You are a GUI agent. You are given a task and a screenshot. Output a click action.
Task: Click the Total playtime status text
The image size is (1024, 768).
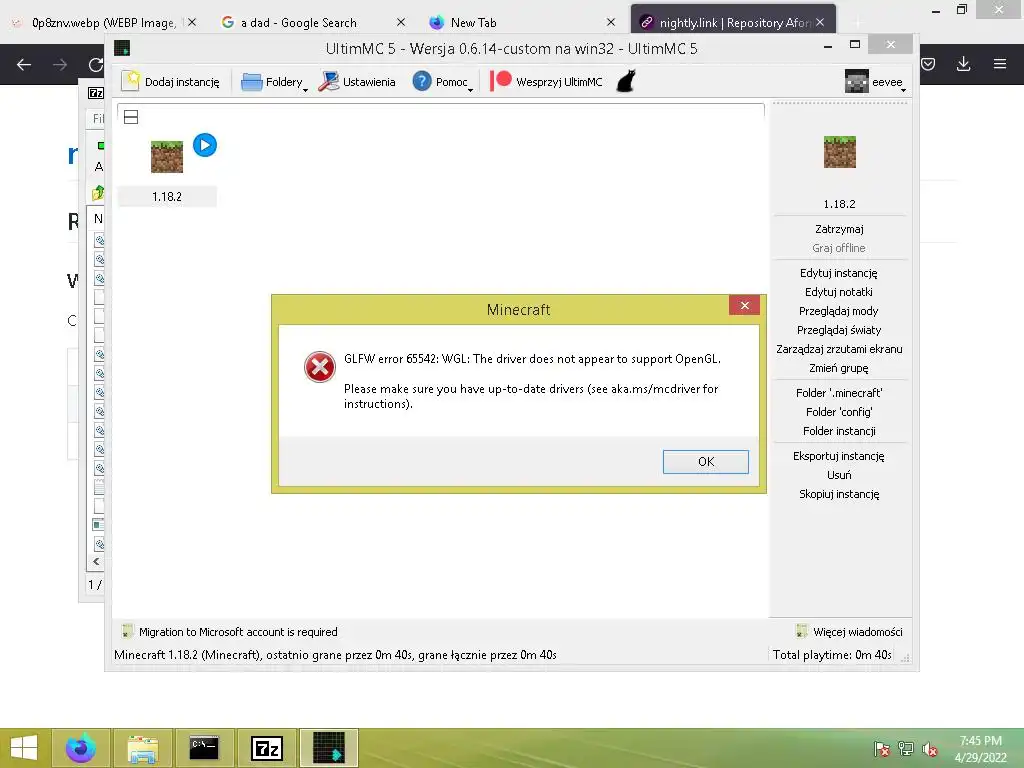832,655
